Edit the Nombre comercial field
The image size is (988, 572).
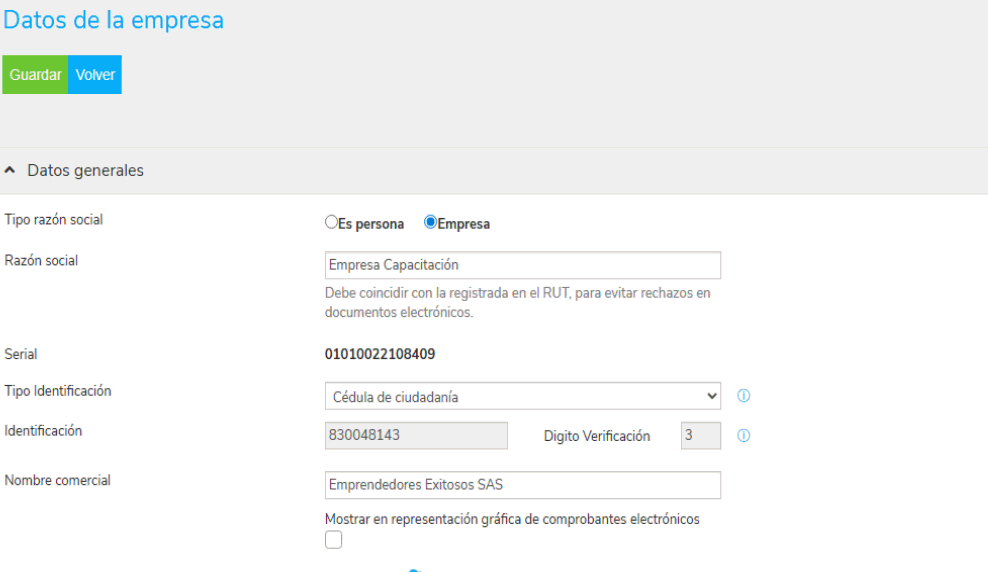coord(523,485)
